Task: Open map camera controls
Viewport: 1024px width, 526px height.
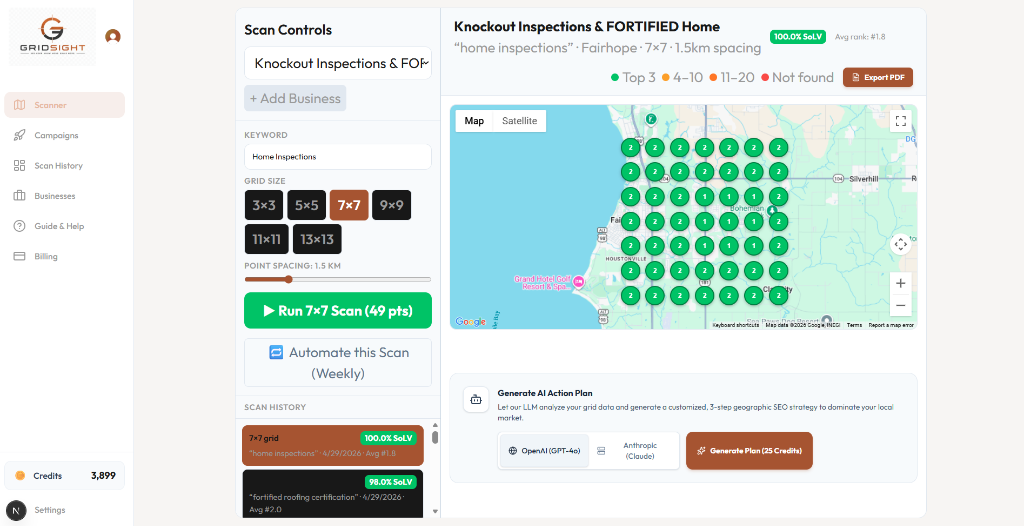Action: [901, 243]
